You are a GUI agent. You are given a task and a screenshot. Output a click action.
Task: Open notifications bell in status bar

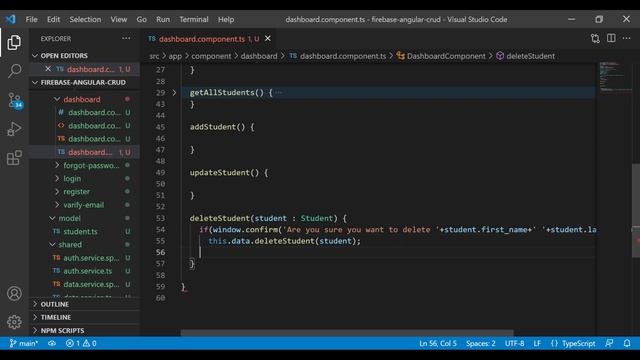coord(627,343)
